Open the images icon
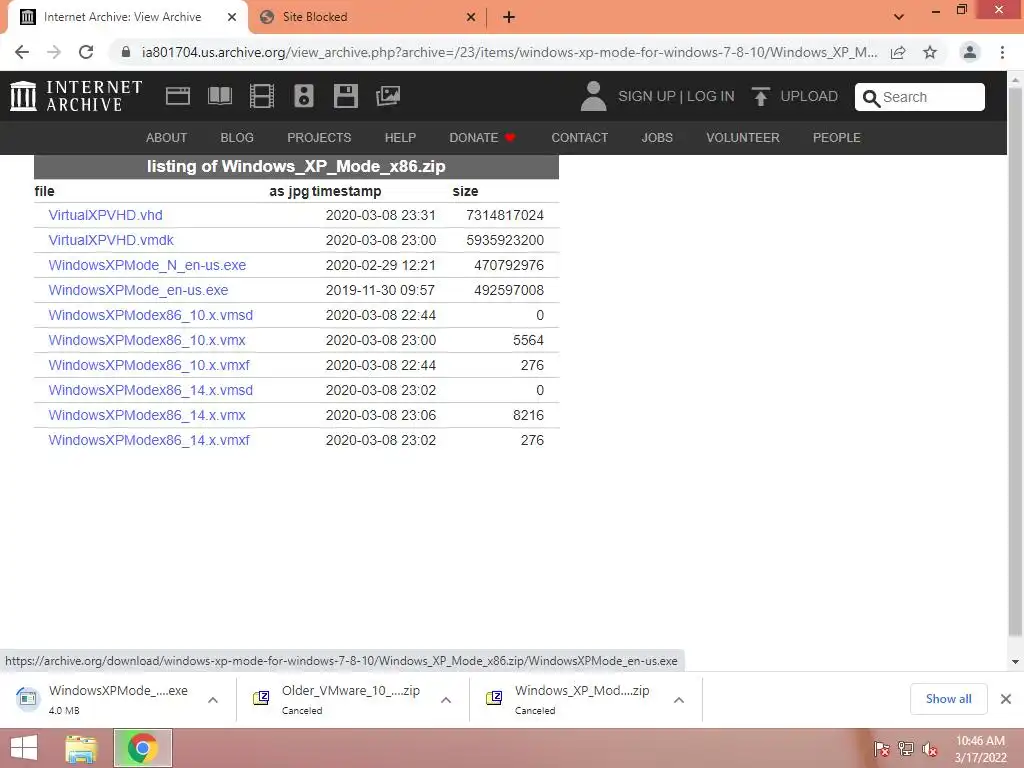This screenshot has width=1024, height=768. (x=388, y=96)
